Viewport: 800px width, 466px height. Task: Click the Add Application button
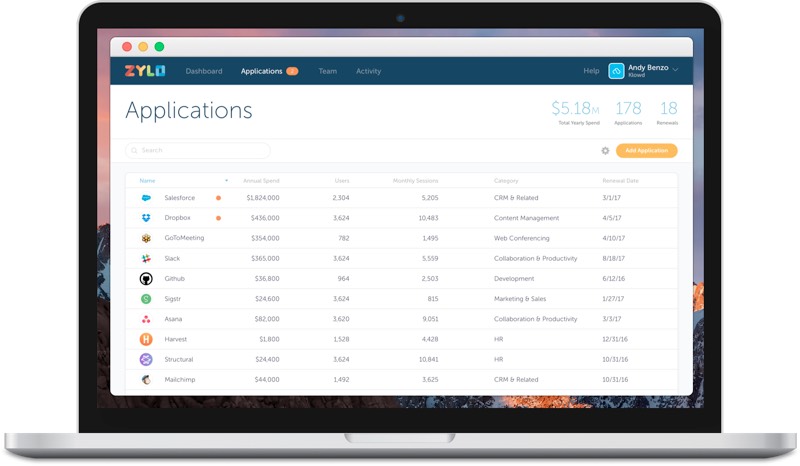click(646, 151)
